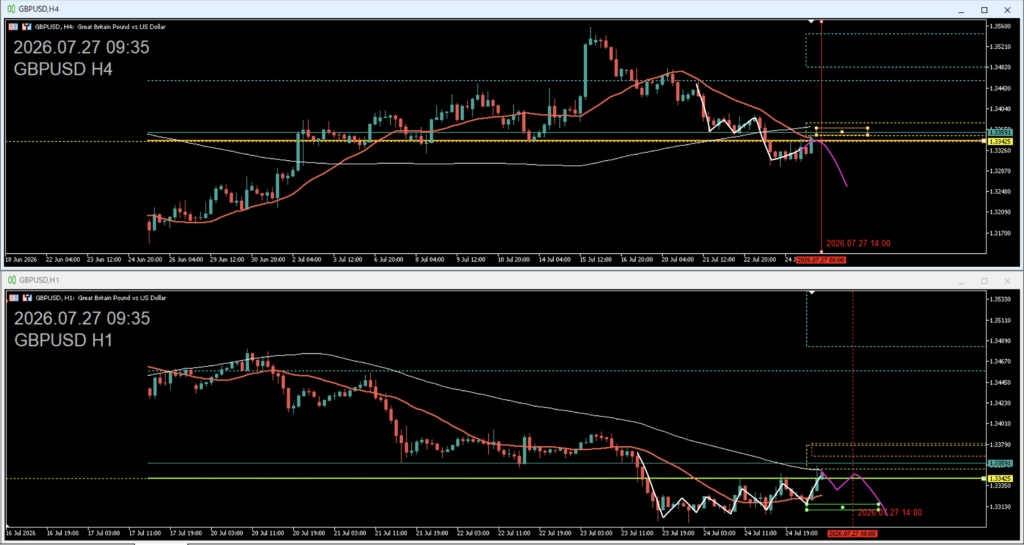Maximize the GBPUSD,H4 chart window
Image resolution: width=1024 pixels, height=545 pixels.
pos(984,10)
